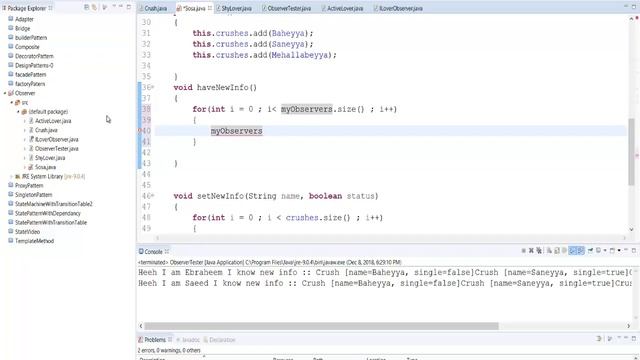The width and height of the screenshot is (640, 360).
Task: Select facadePattern project
Action: pos(30,75)
